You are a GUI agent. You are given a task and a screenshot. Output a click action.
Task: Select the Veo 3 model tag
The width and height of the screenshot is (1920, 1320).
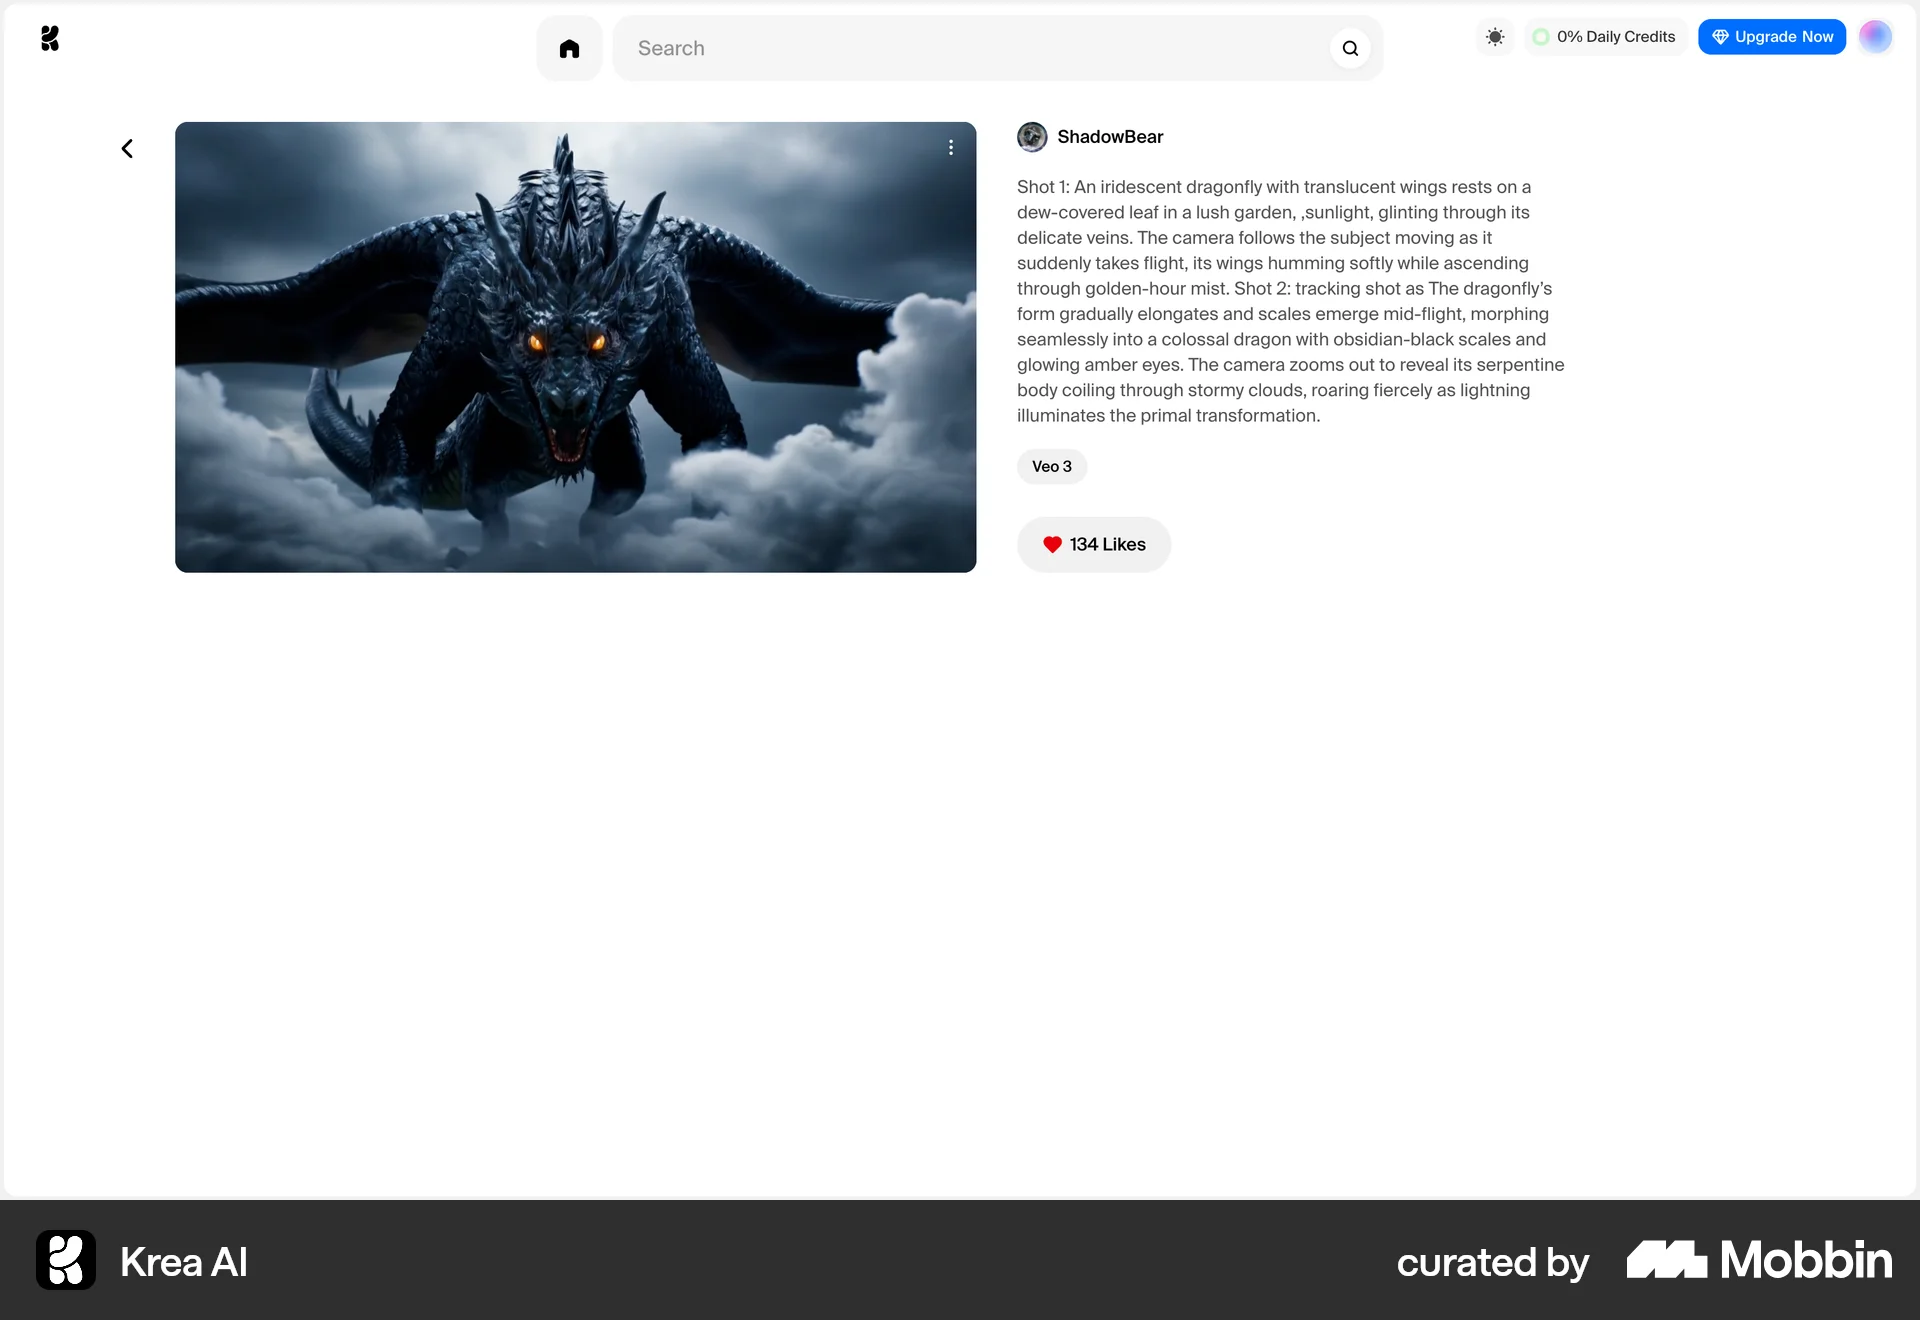click(1051, 466)
